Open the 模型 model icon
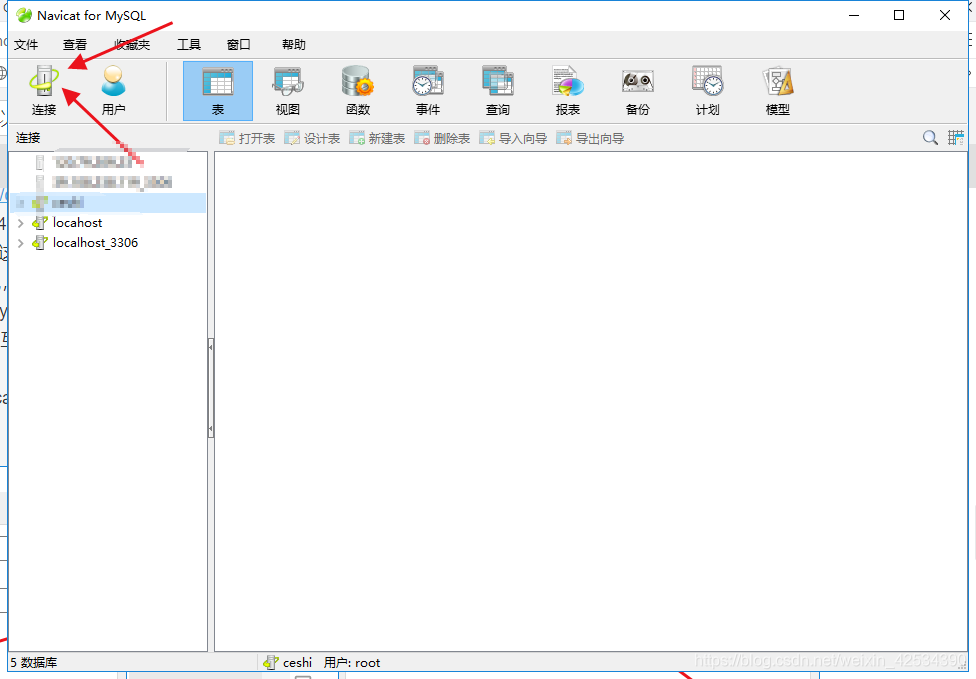The height and width of the screenshot is (679, 976). [777, 91]
